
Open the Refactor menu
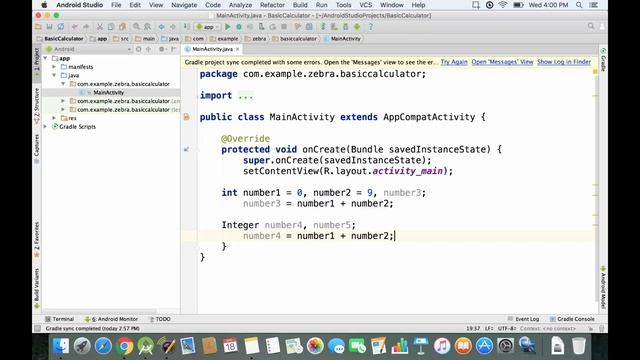pos(272,5)
